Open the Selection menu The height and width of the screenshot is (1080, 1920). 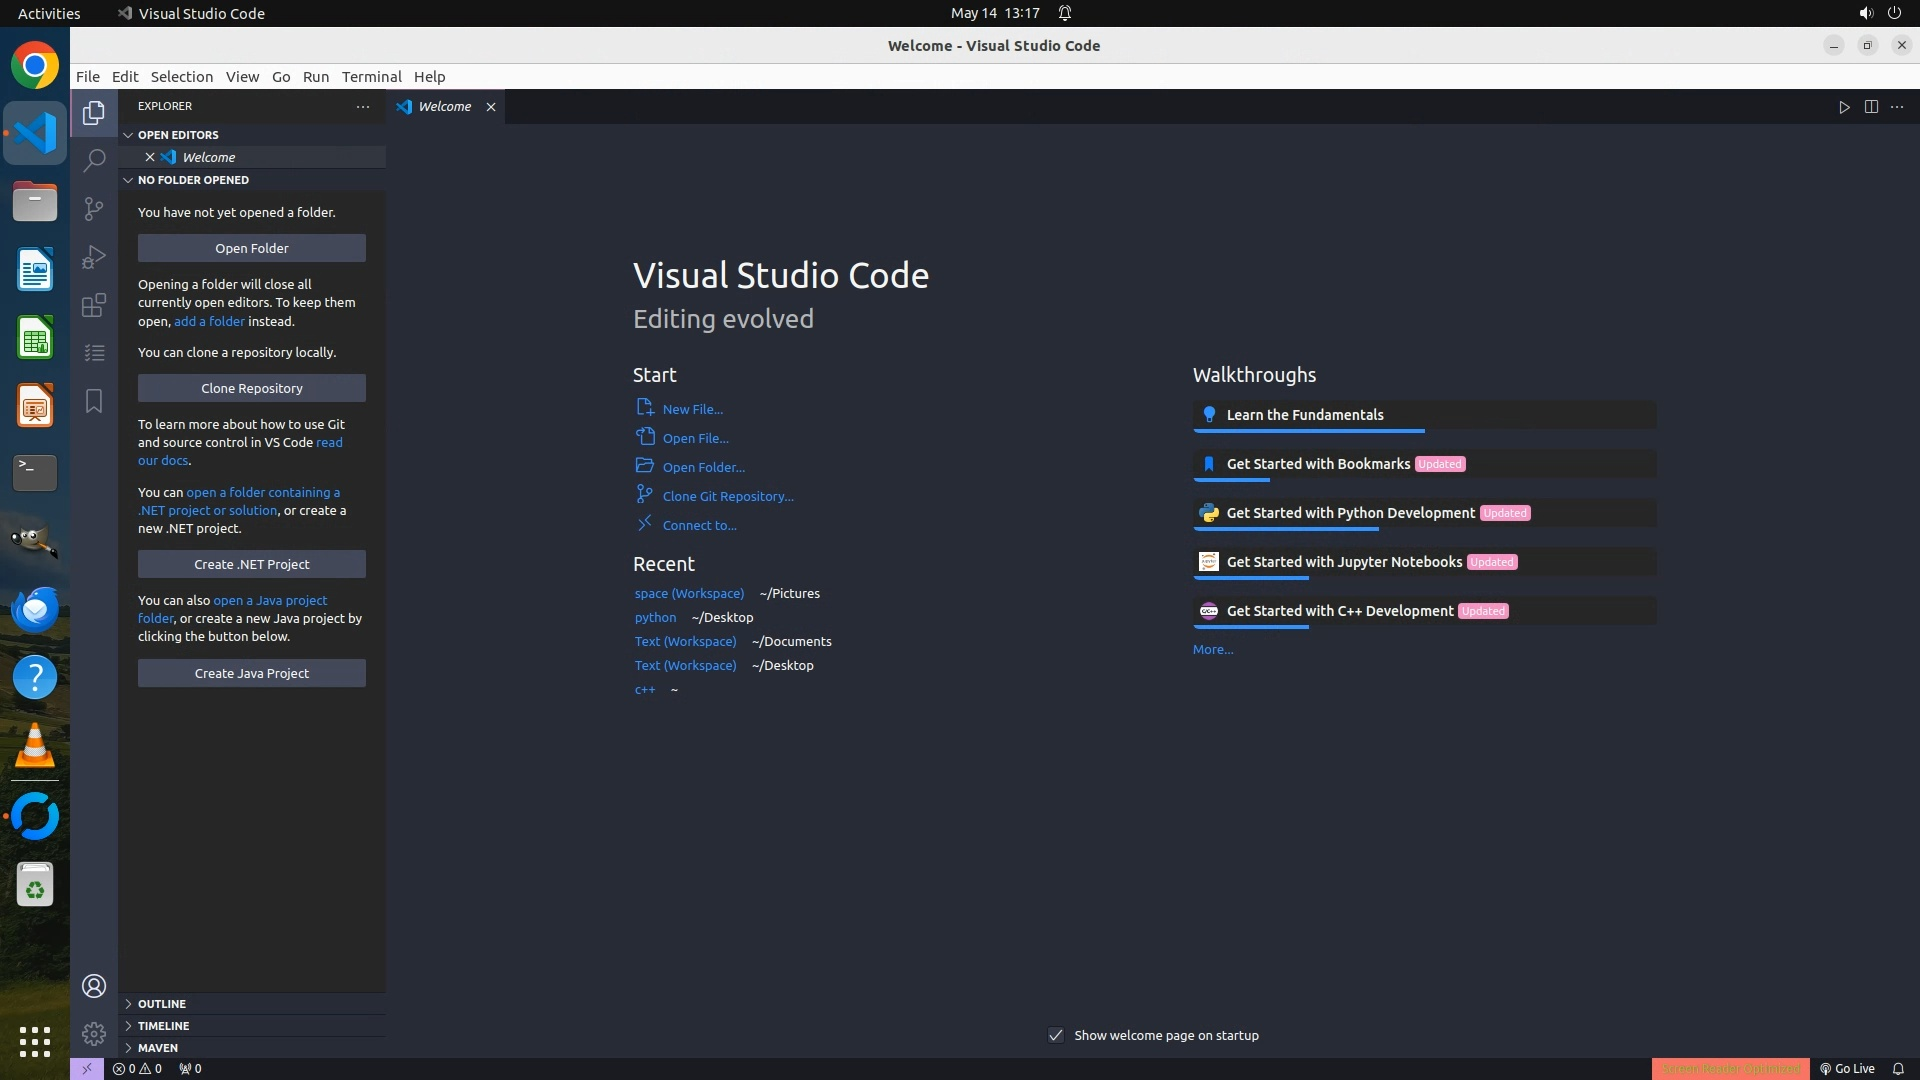tap(181, 77)
